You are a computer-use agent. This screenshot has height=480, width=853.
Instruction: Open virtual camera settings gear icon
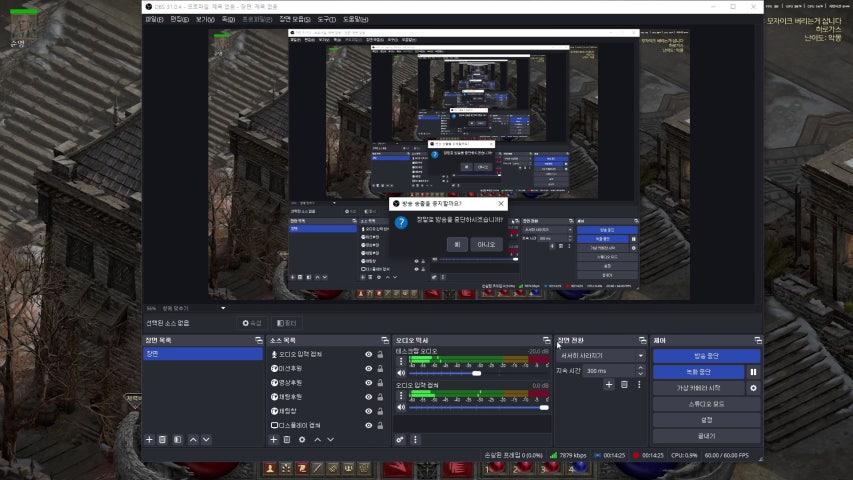753,388
